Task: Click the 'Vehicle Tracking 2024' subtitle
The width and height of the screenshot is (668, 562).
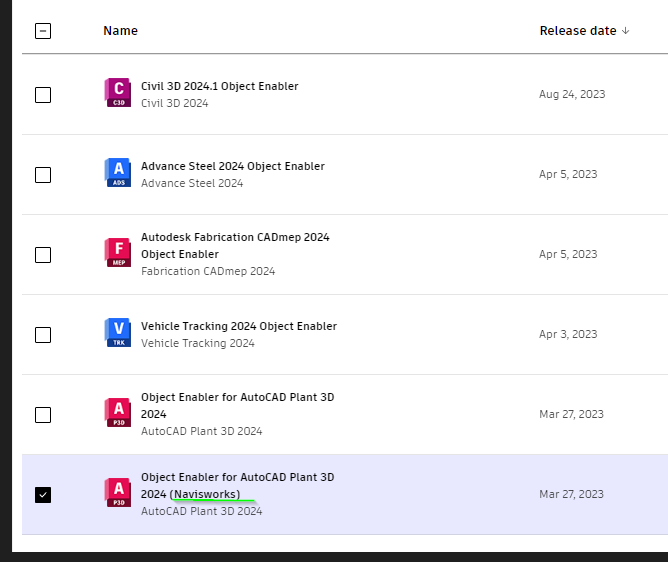Action: 198,343
